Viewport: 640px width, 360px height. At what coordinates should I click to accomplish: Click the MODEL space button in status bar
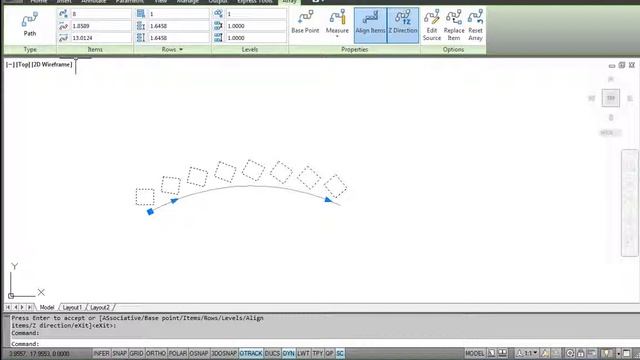coord(475,353)
